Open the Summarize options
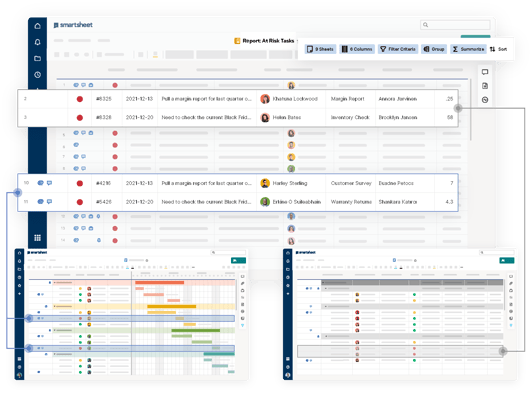Screen dimensions: 531x396 pos(468,49)
